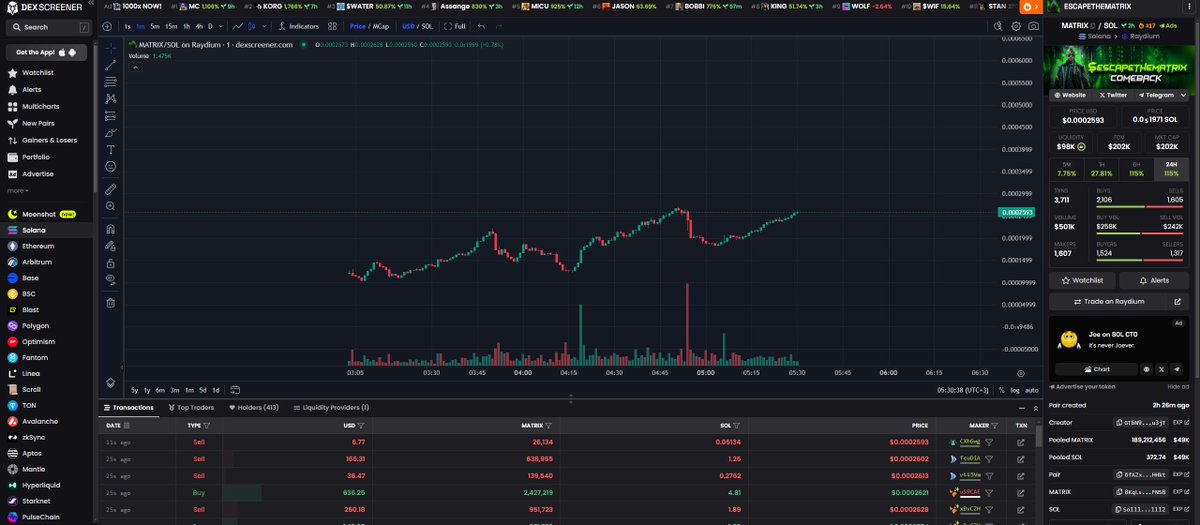Click Trade on Raydium button
The image size is (1200, 525).
[x=1120, y=301]
